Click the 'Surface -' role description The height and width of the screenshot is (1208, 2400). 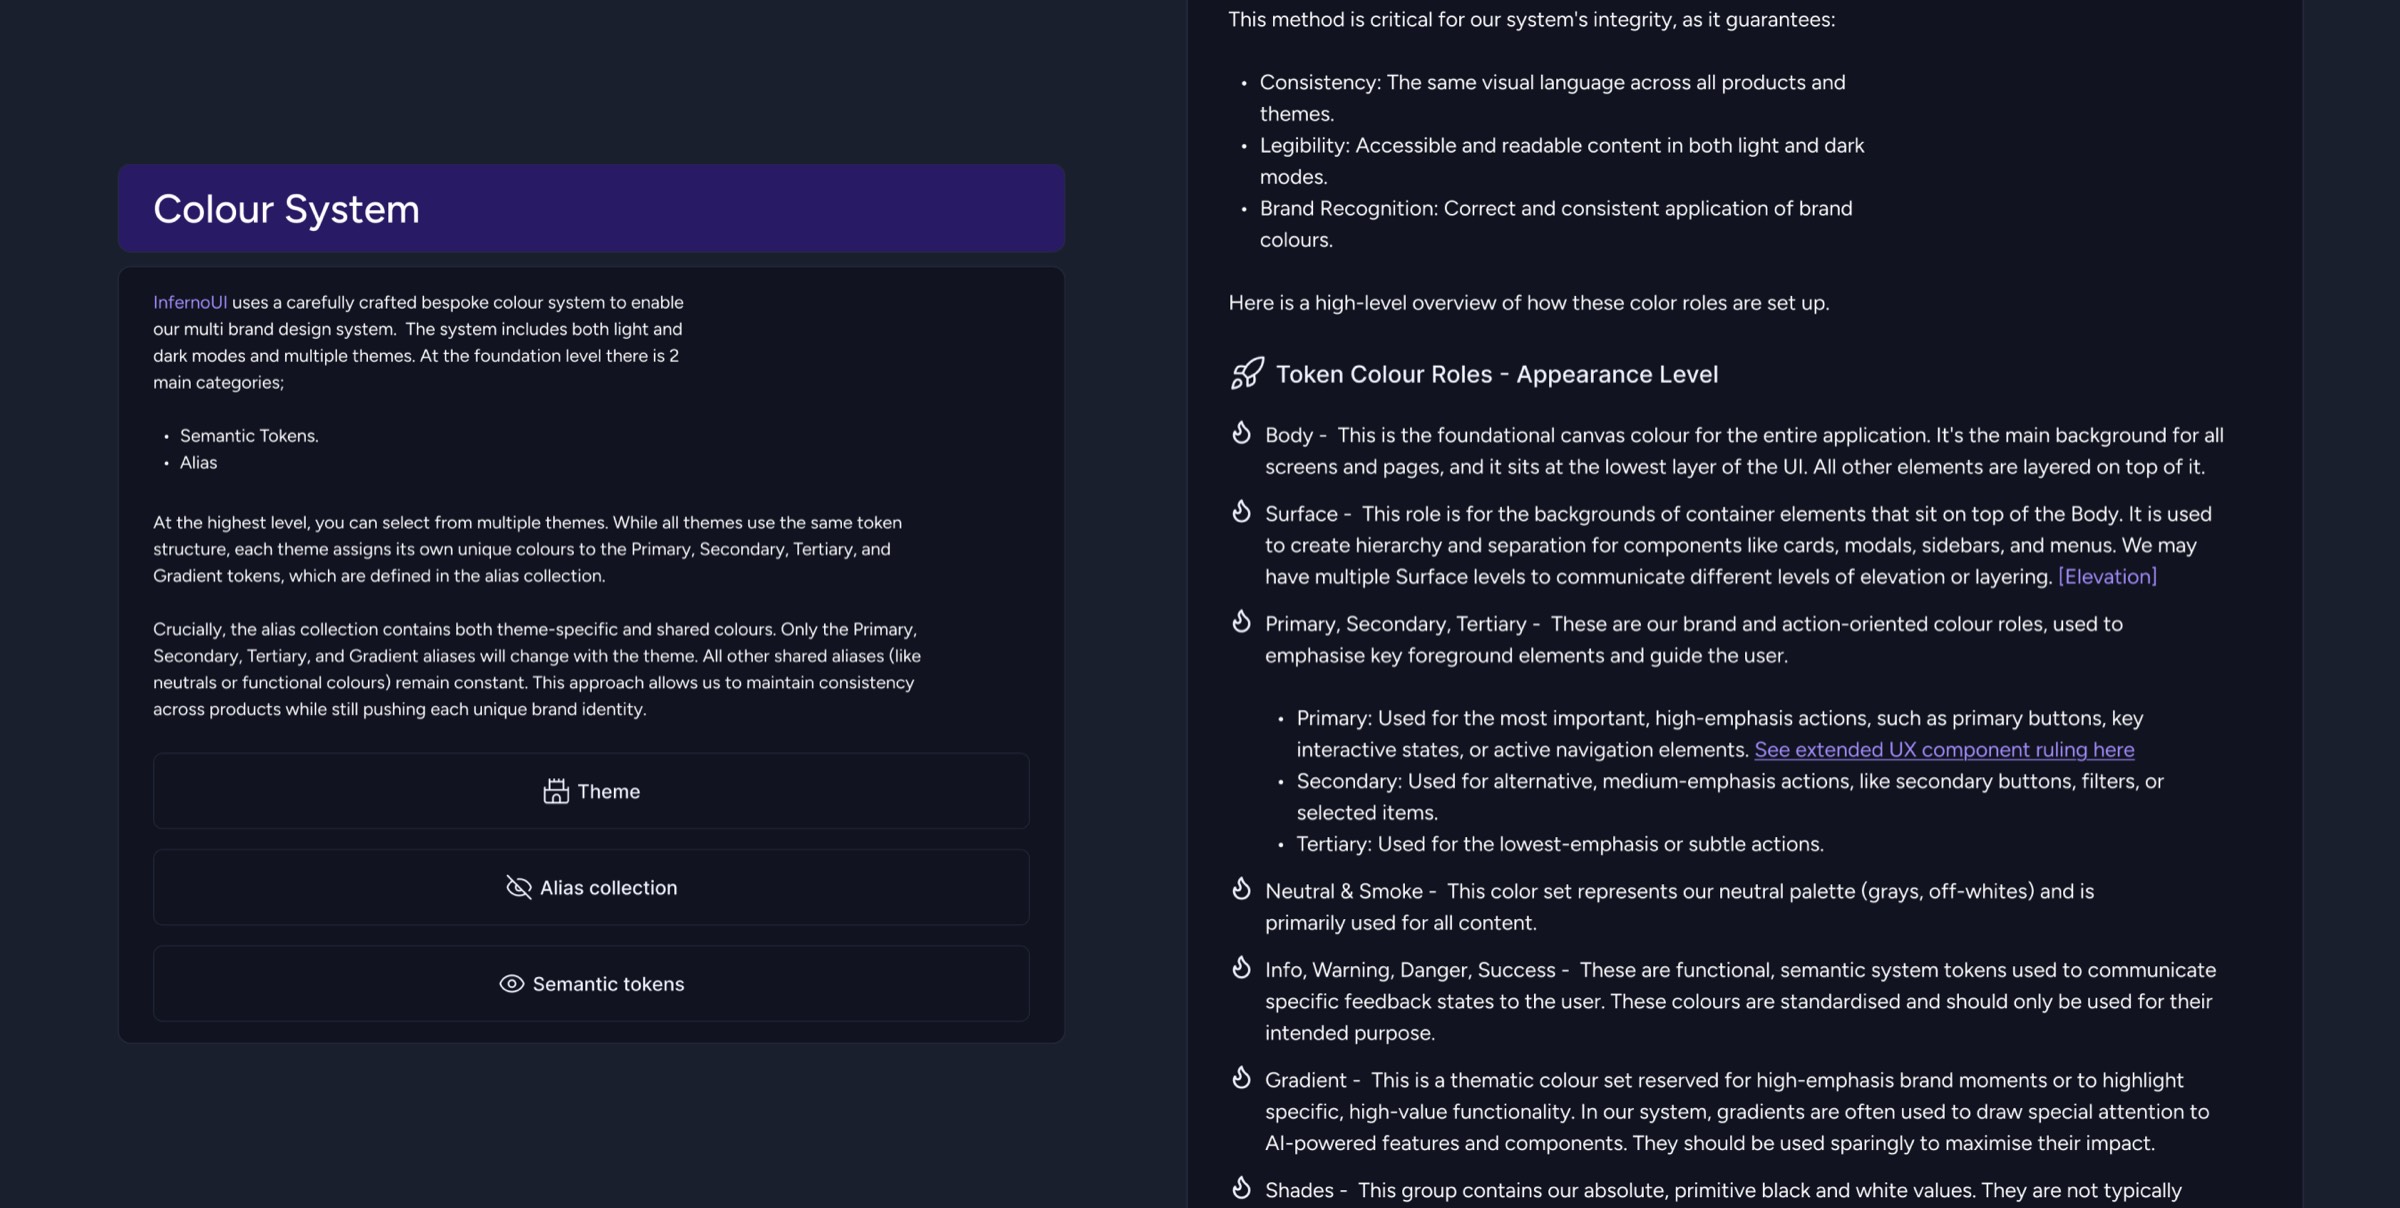coord(1738,545)
